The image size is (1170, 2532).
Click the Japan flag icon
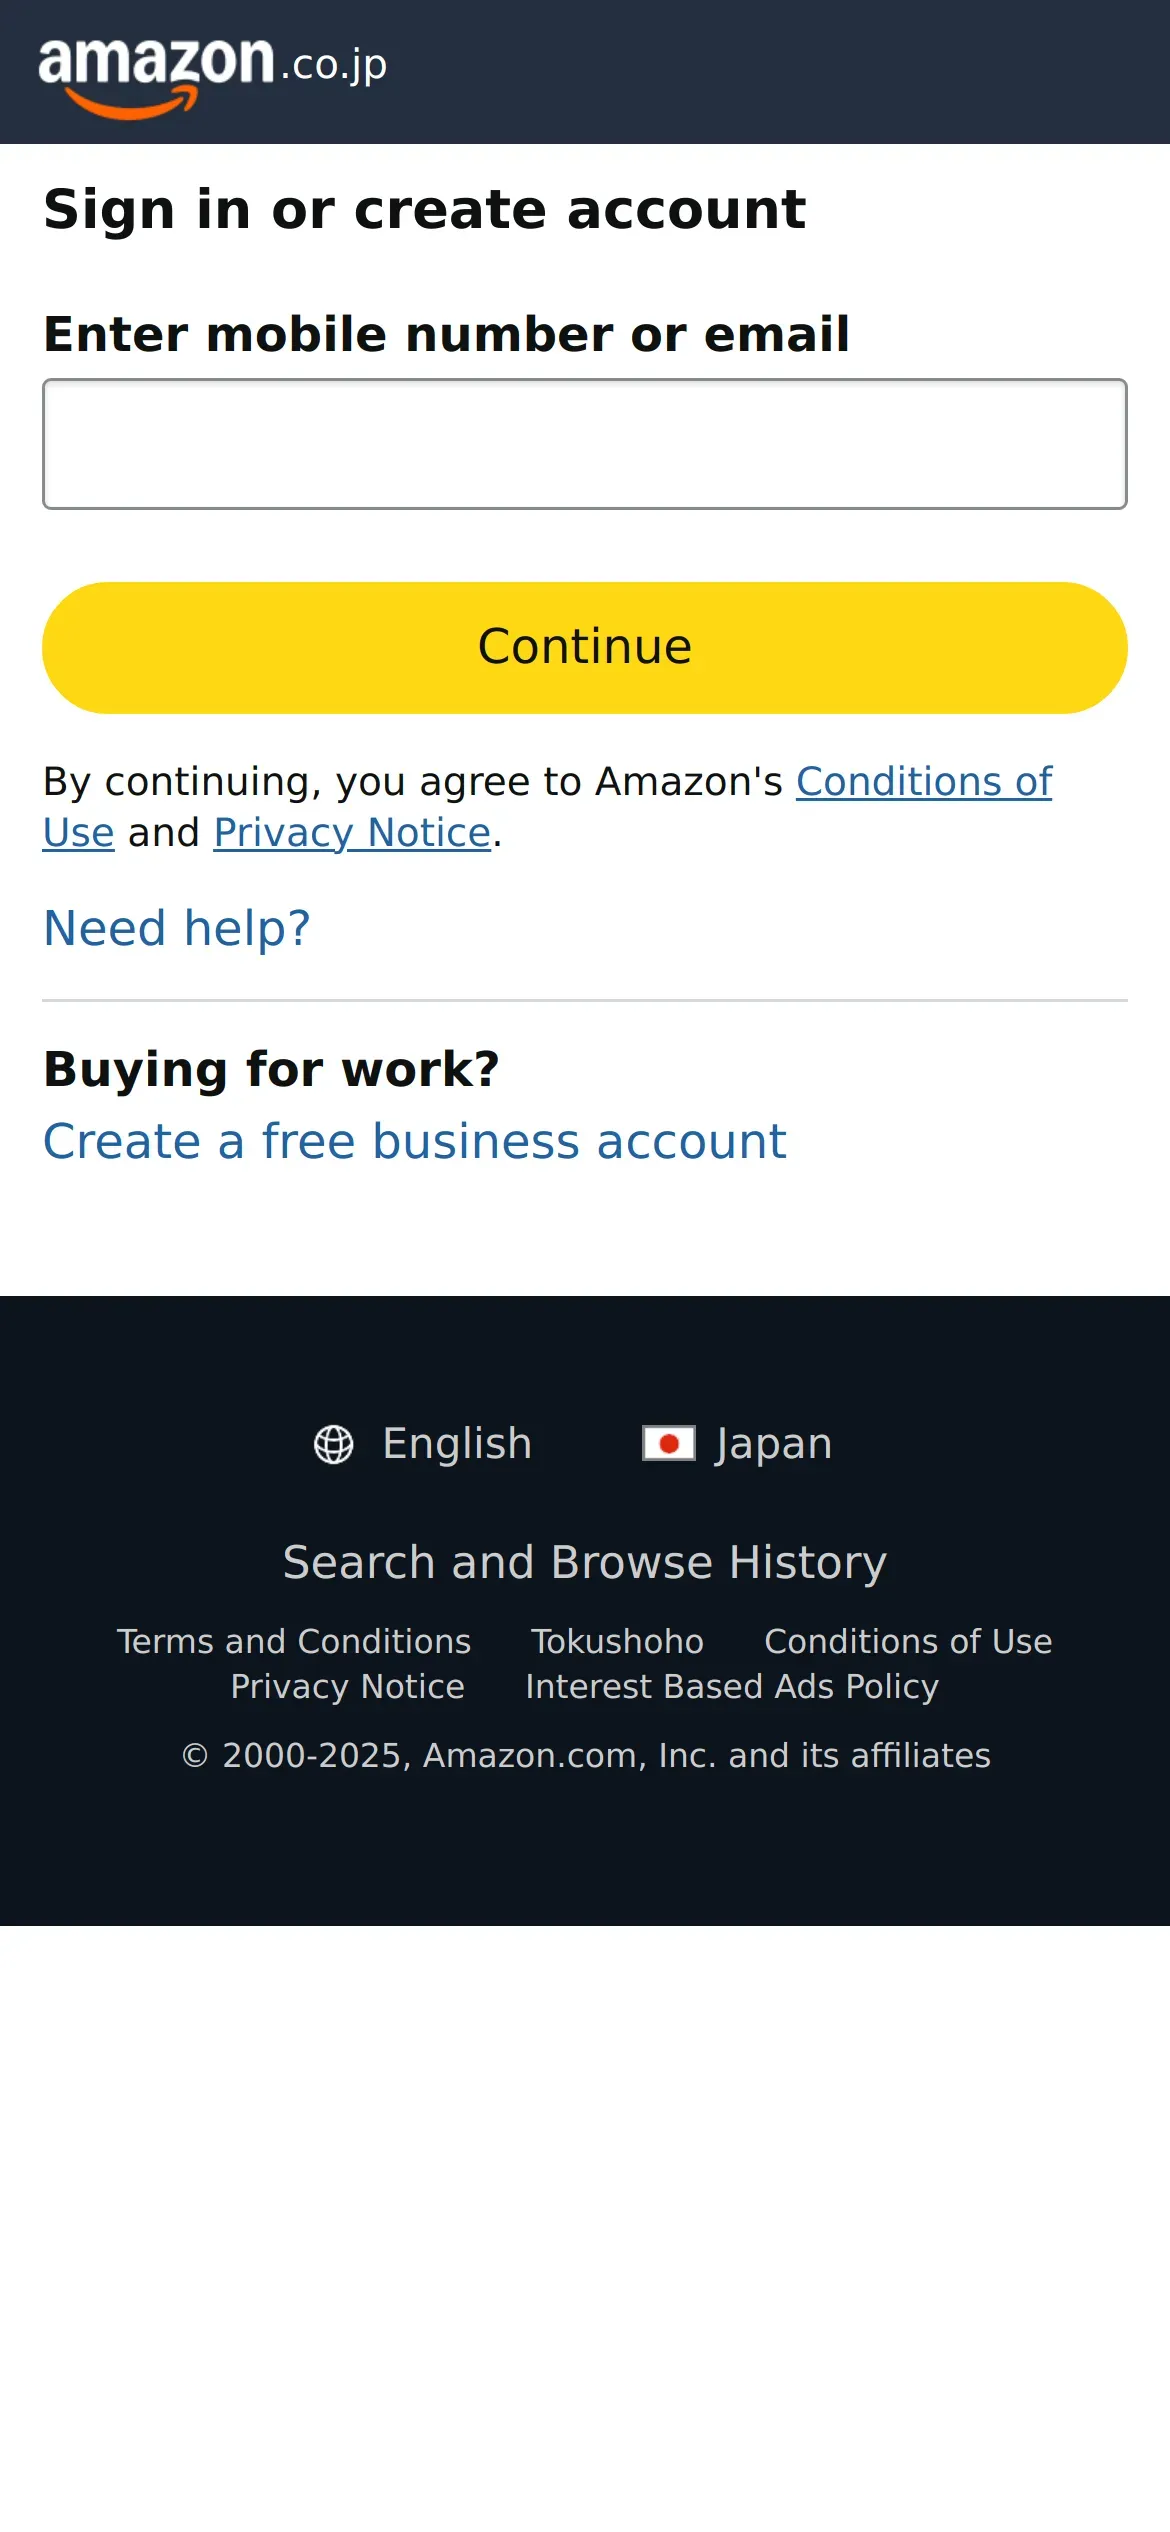click(668, 1443)
